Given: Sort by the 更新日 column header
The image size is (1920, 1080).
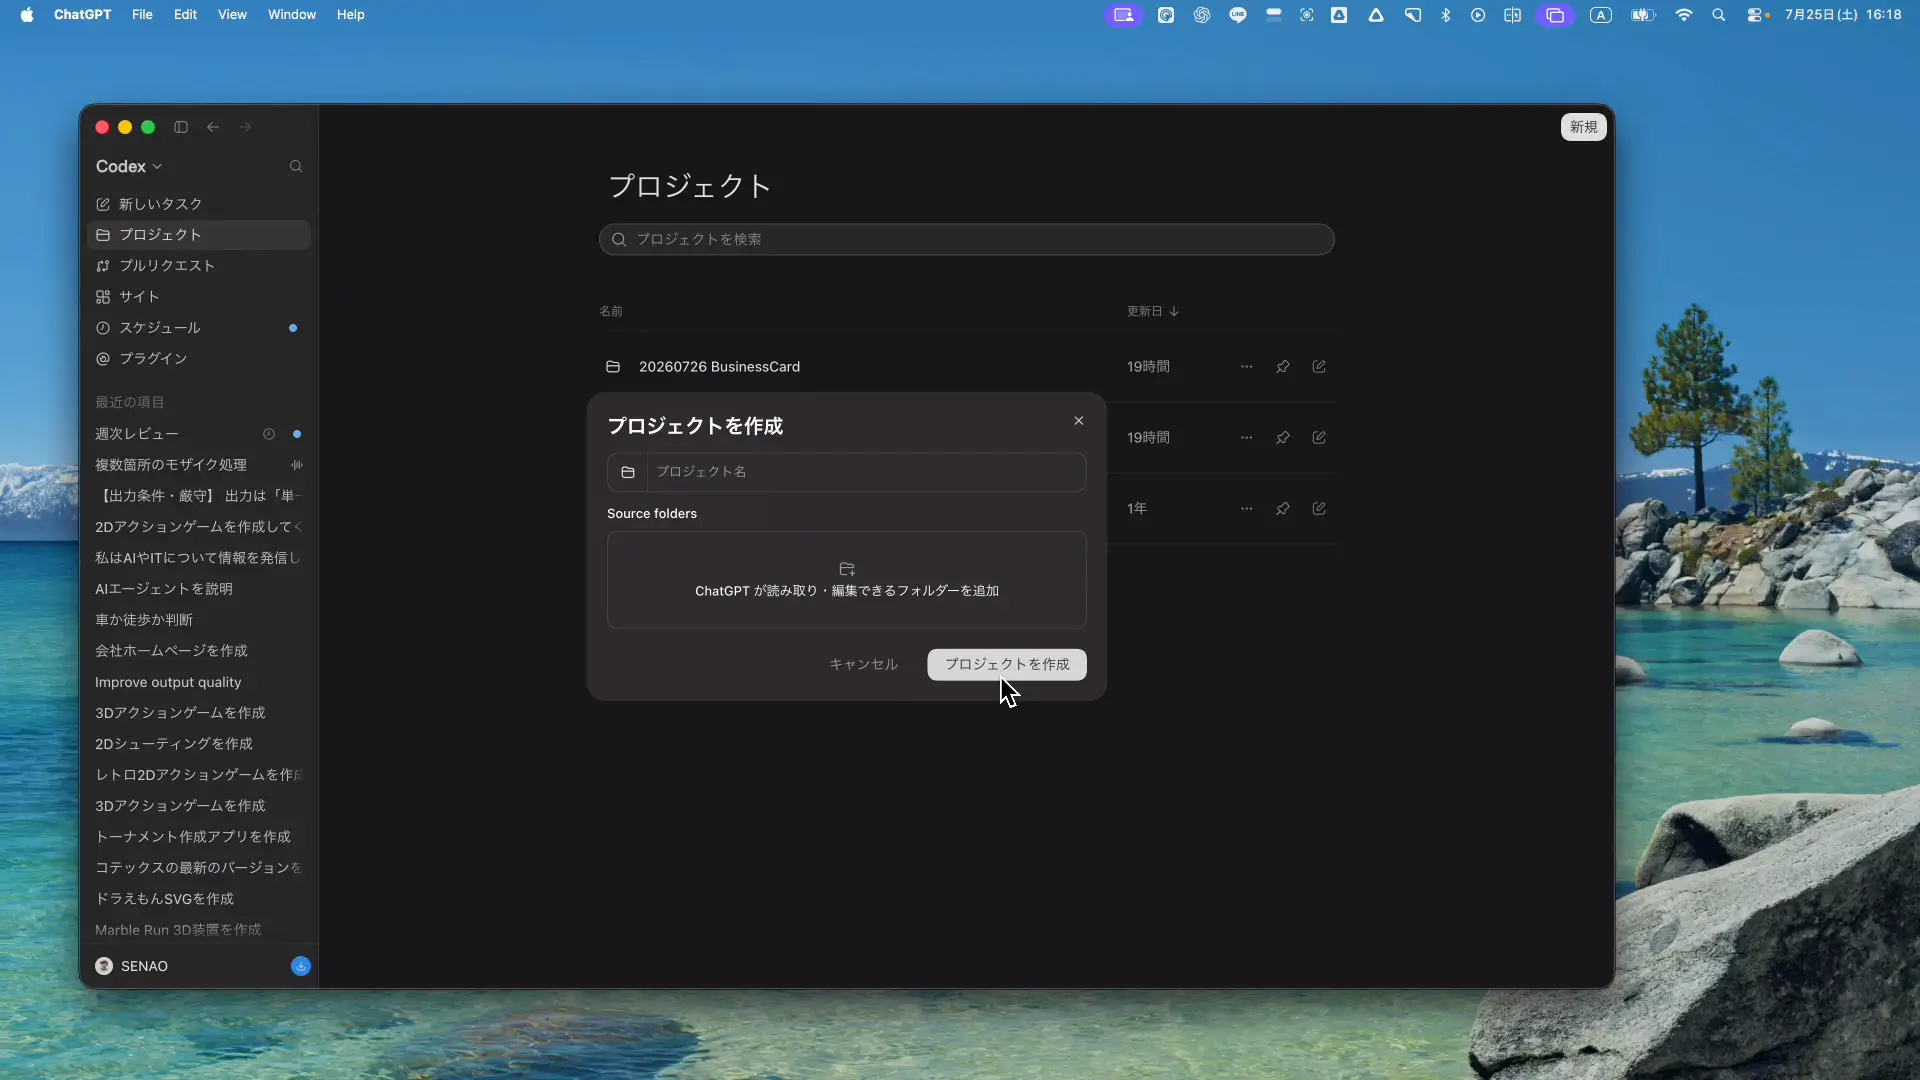Looking at the screenshot, I should (x=1152, y=311).
